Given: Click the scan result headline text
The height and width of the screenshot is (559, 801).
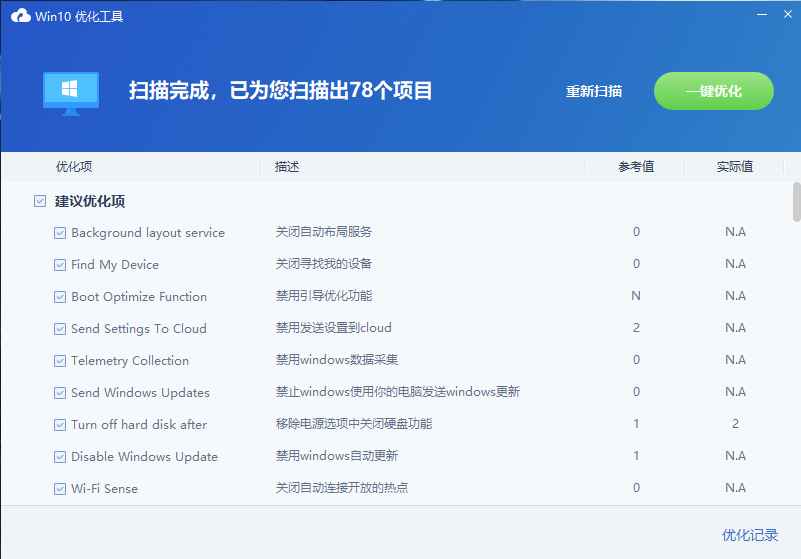Looking at the screenshot, I should pos(280,91).
